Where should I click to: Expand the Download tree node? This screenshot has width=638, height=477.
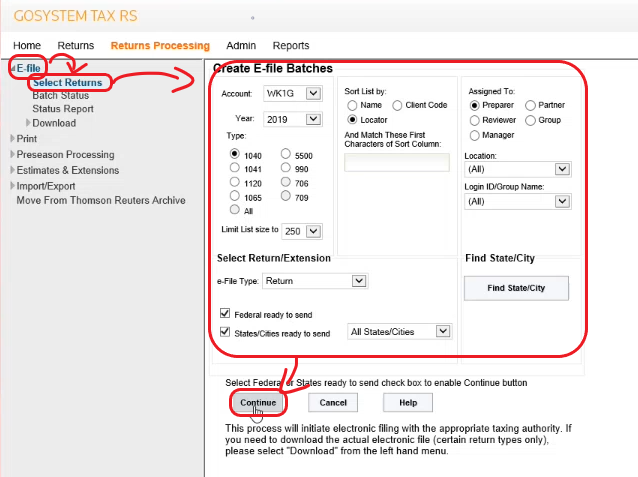coord(28,123)
